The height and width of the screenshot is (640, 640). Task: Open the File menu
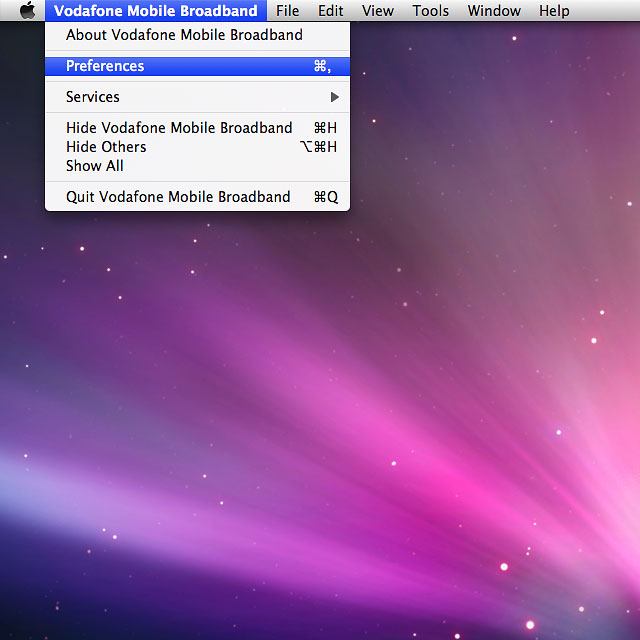287,11
